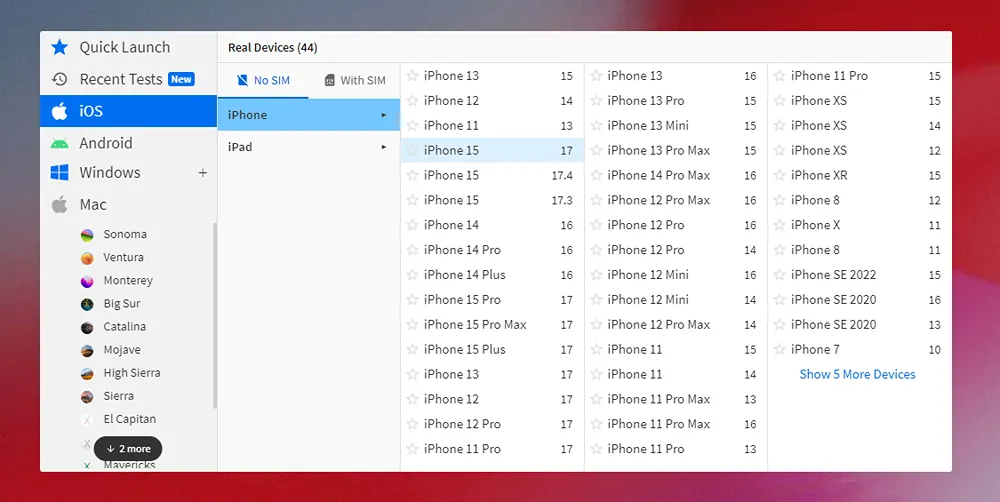Viewport: 1000px width, 502px height.
Task: Select the highlighted iPhone 15 version 17 row
Action: tap(492, 151)
